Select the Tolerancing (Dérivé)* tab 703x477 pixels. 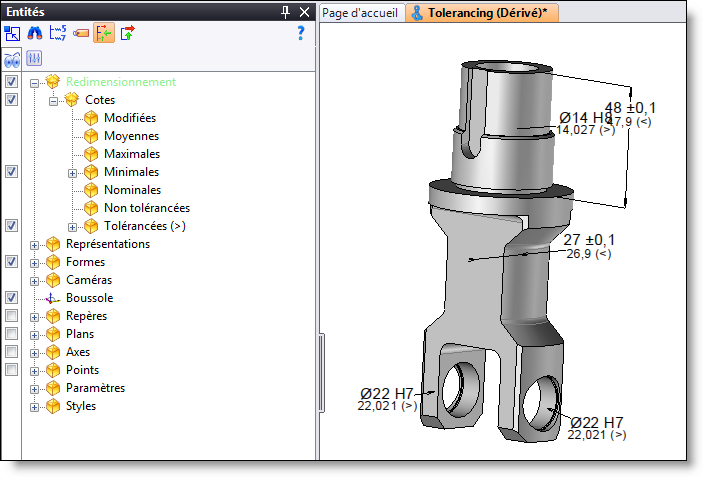[484, 13]
